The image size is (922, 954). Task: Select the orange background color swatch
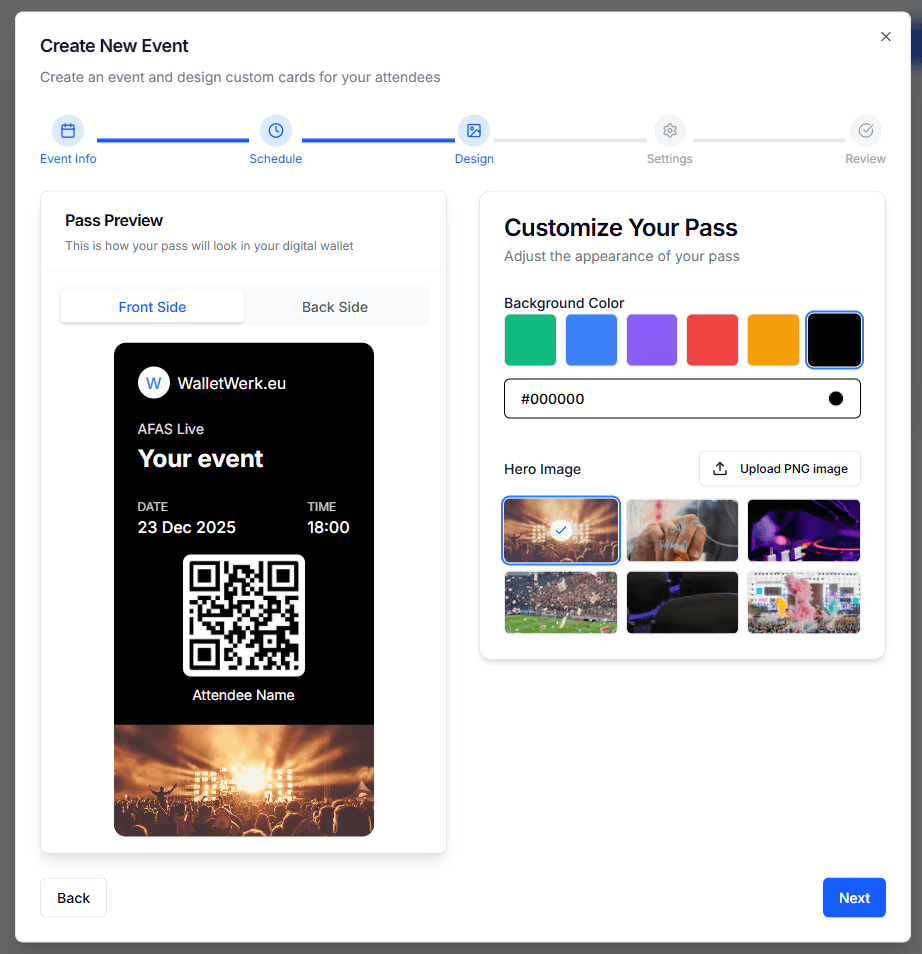774,340
